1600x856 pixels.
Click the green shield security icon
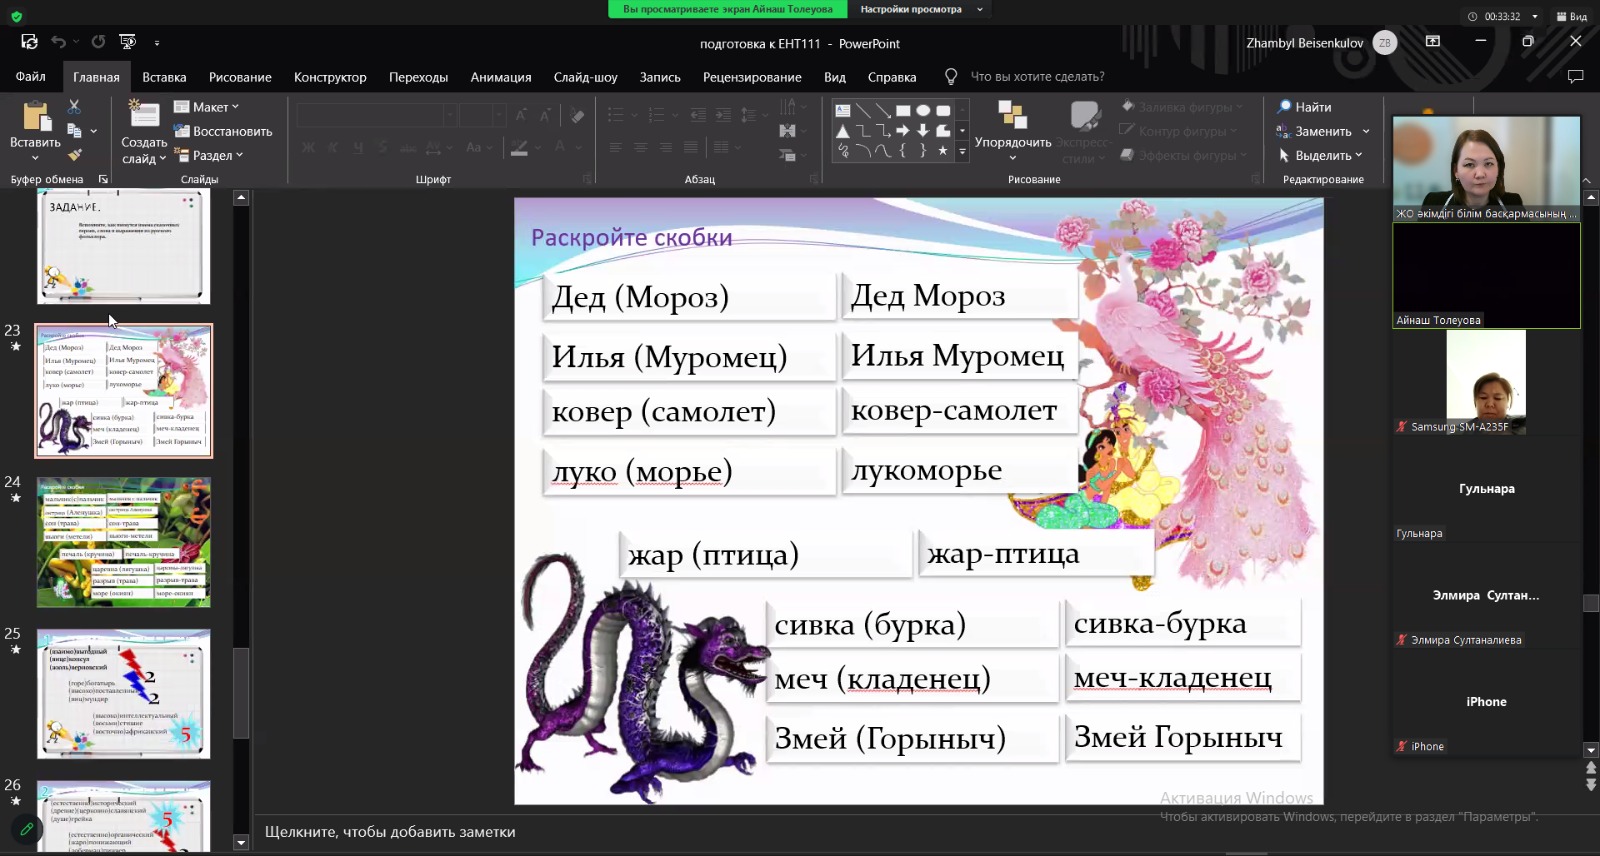[16, 16]
